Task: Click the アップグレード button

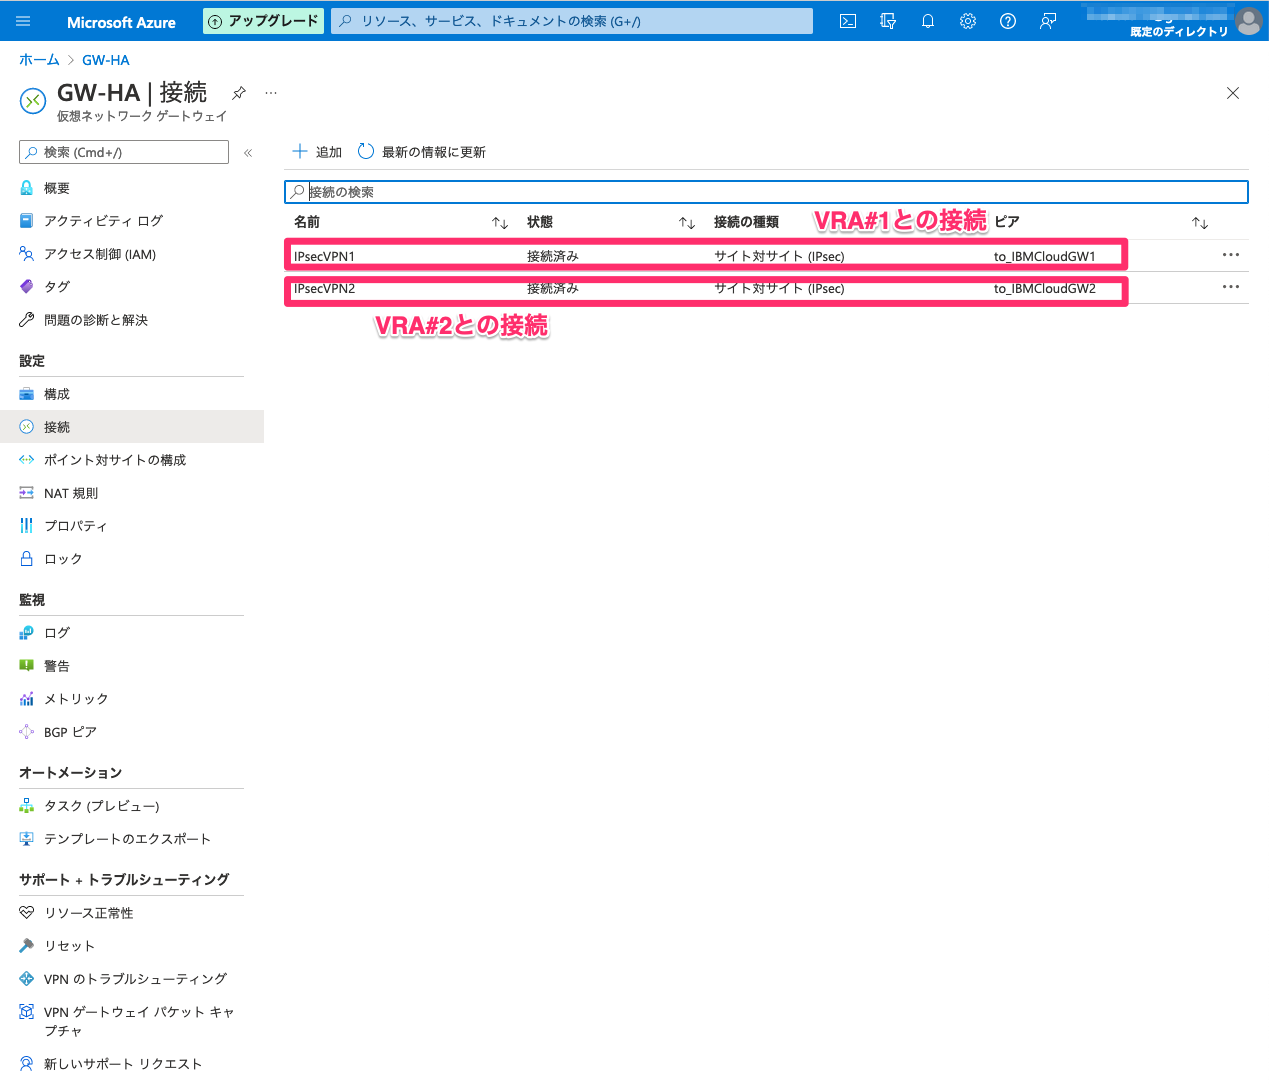Action: point(263,20)
